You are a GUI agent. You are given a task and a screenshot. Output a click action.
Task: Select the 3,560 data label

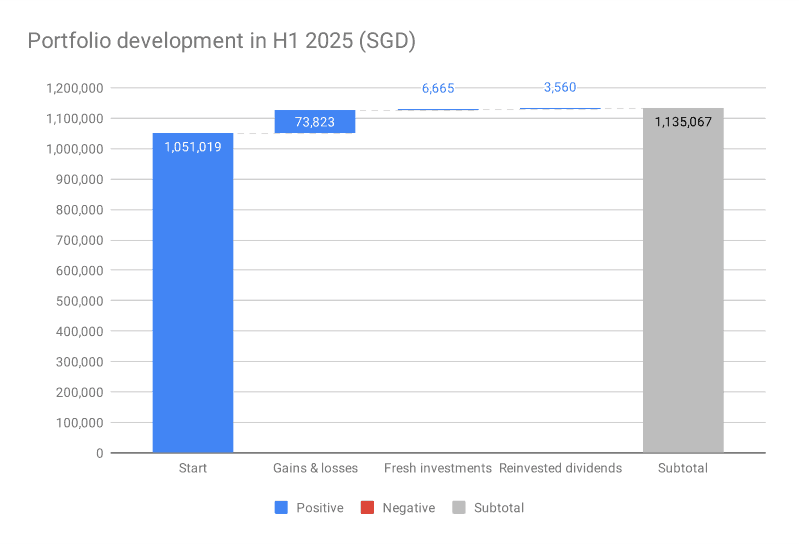[560, 87]
